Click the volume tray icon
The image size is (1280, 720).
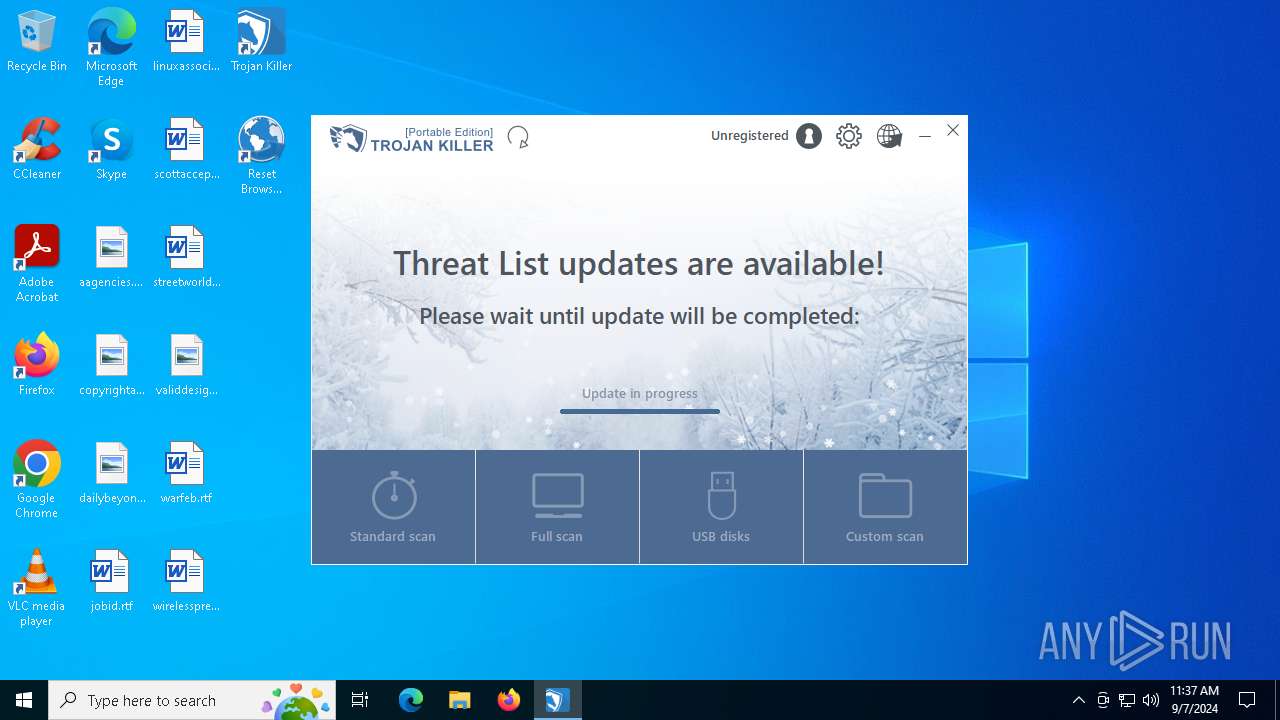1150,700
